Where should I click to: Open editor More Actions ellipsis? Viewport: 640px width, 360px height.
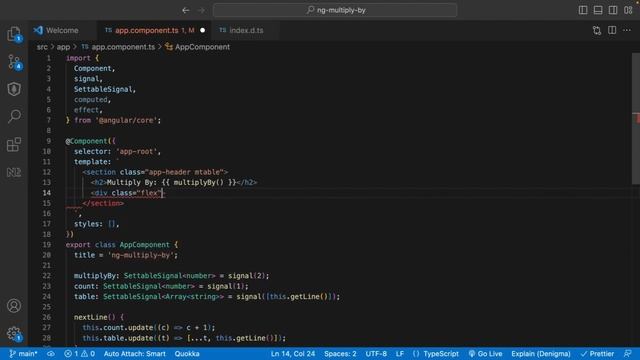tap(627, 30)
